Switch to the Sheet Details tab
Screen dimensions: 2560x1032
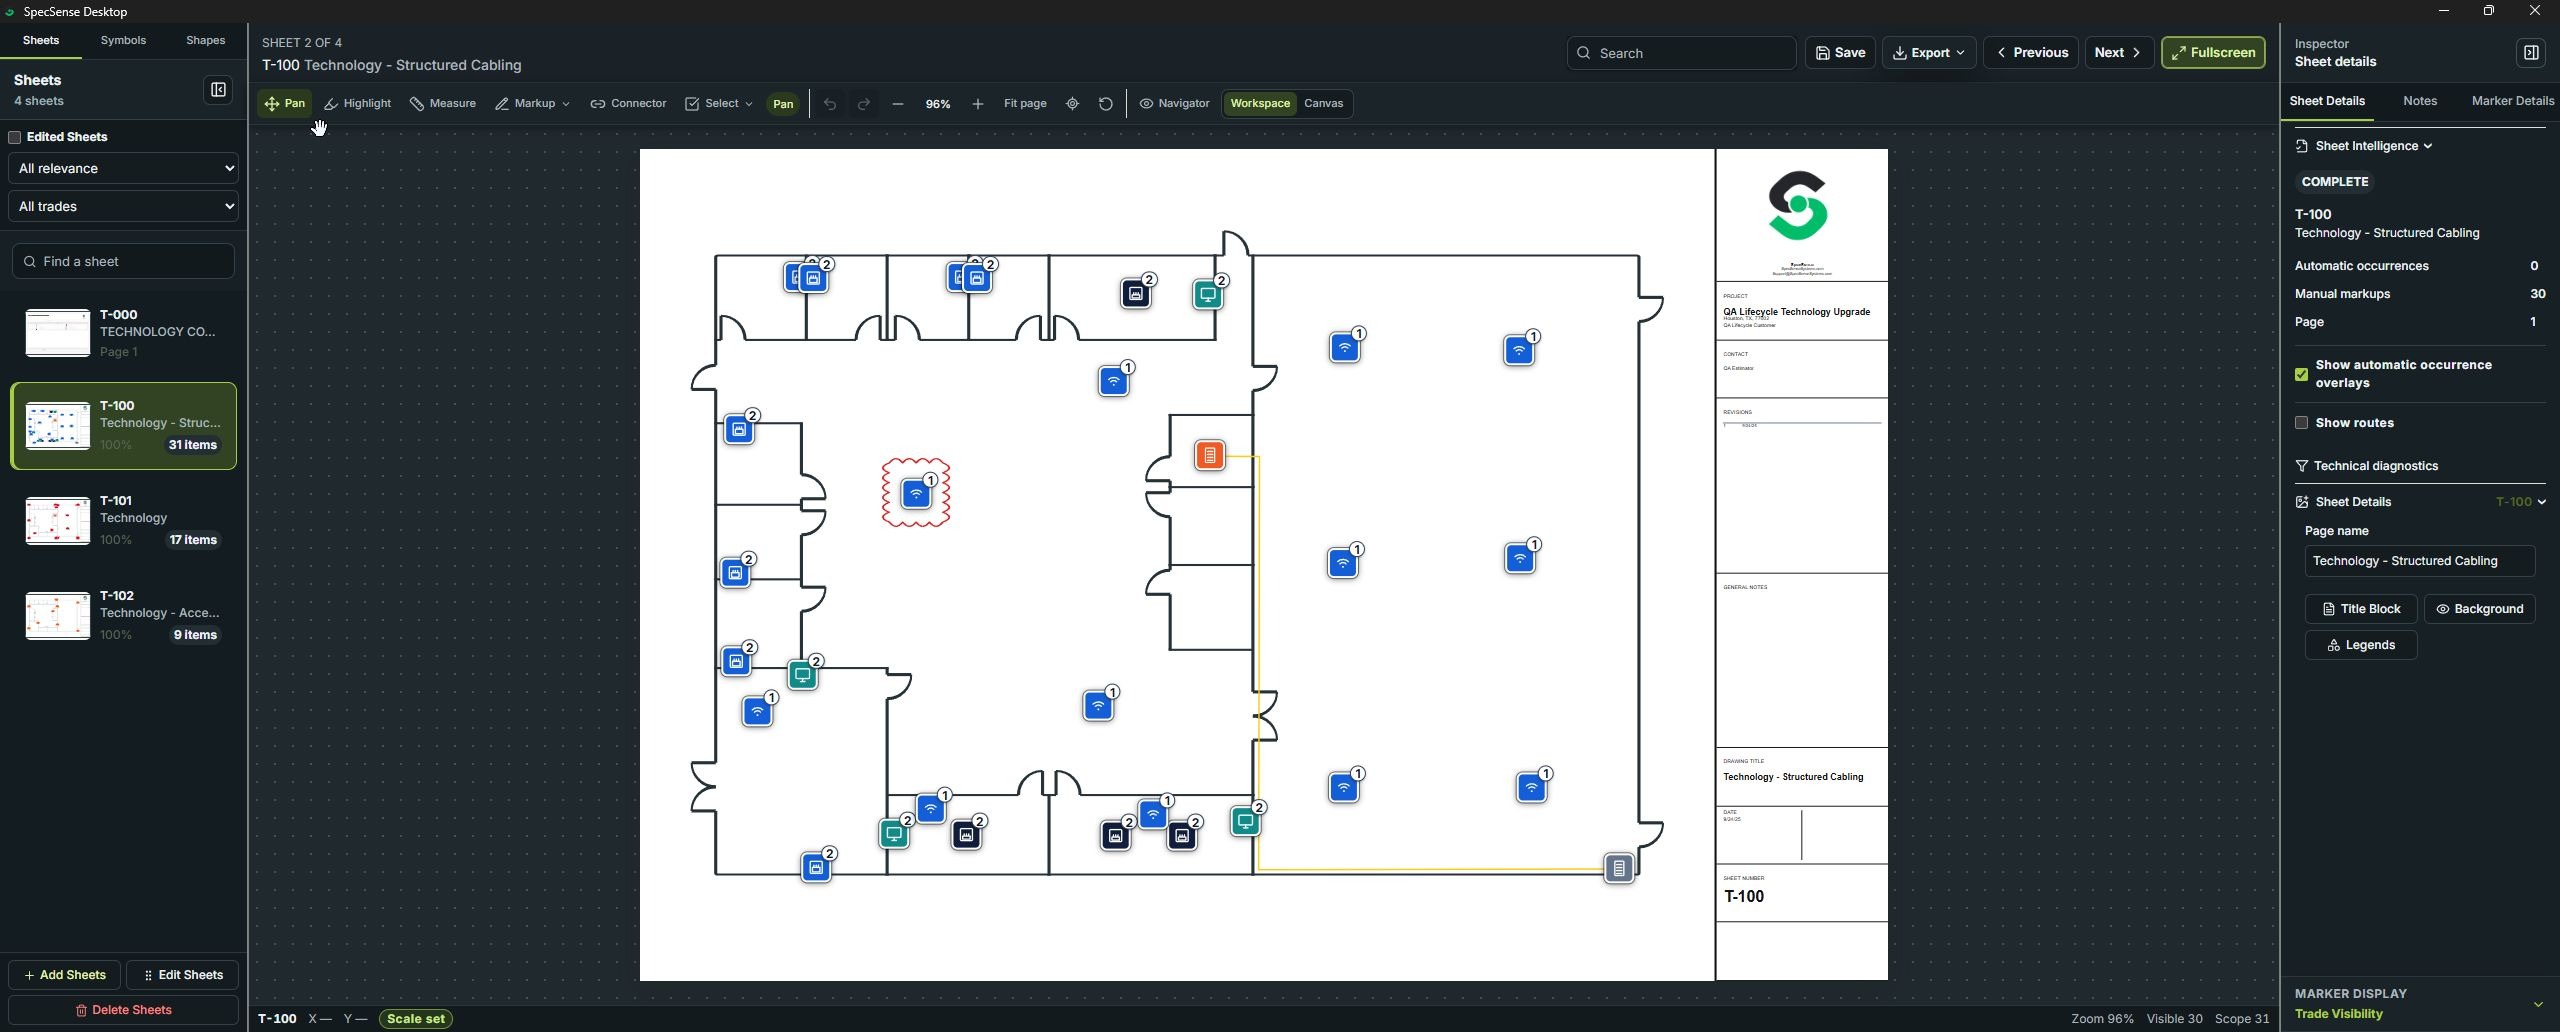click(x=2327, y=101)
